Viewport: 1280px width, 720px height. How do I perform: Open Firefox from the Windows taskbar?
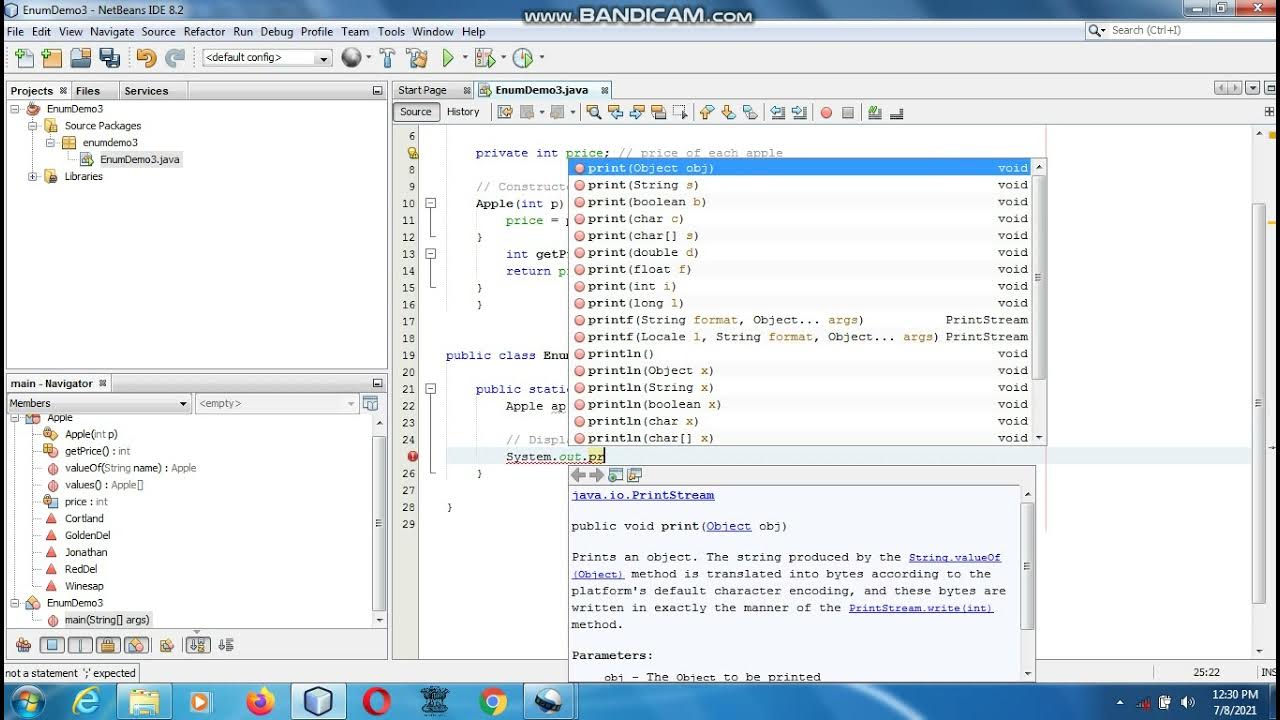260,702
